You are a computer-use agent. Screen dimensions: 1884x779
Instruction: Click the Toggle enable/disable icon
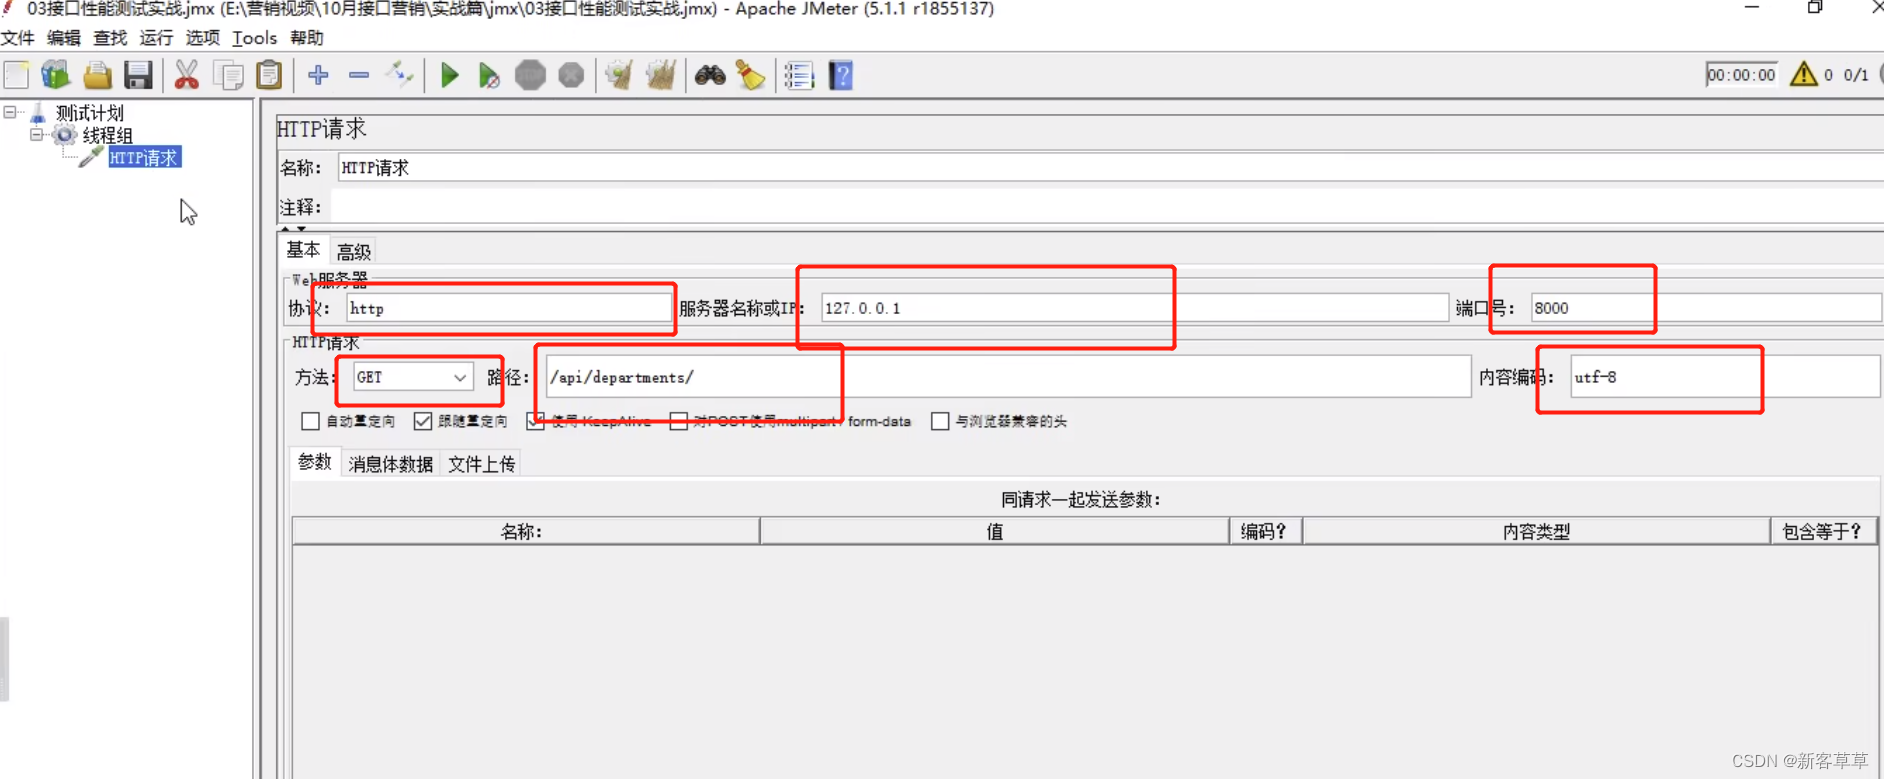point(400,75)
